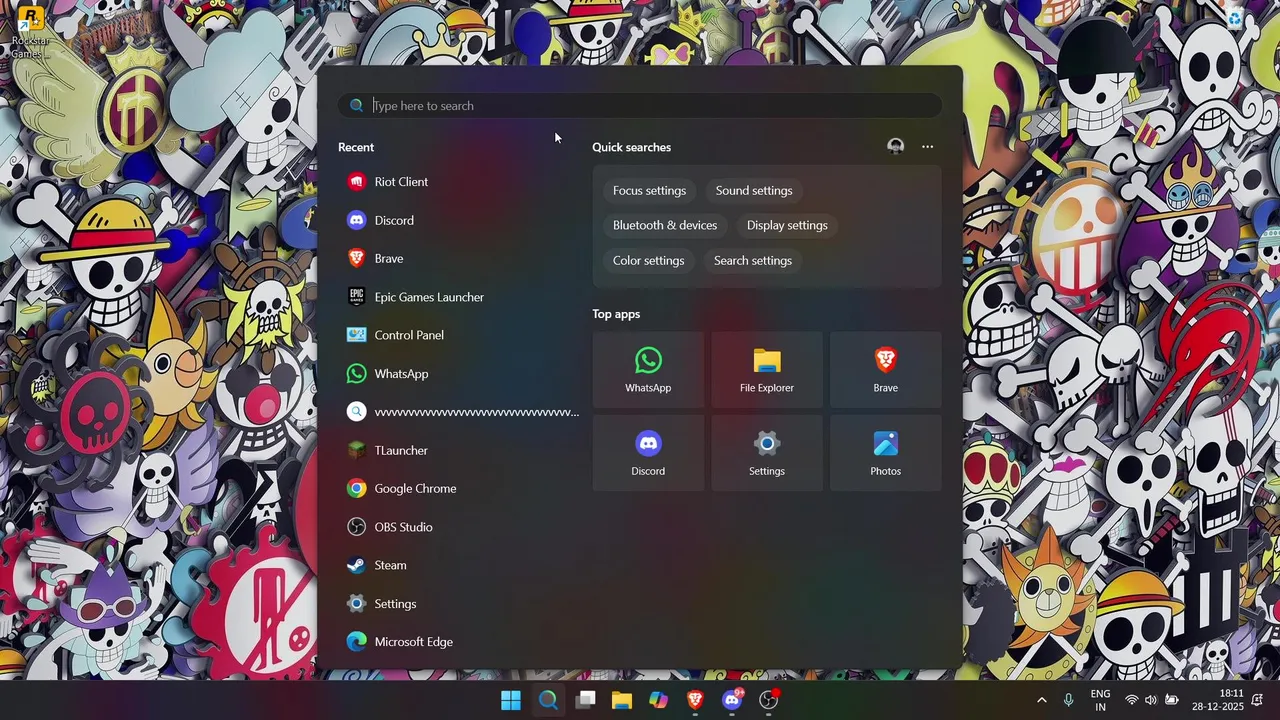Screen dimensions: 1280x720
Task: Open the Settings tile in Top apps
Action: (x=767, y=453)
